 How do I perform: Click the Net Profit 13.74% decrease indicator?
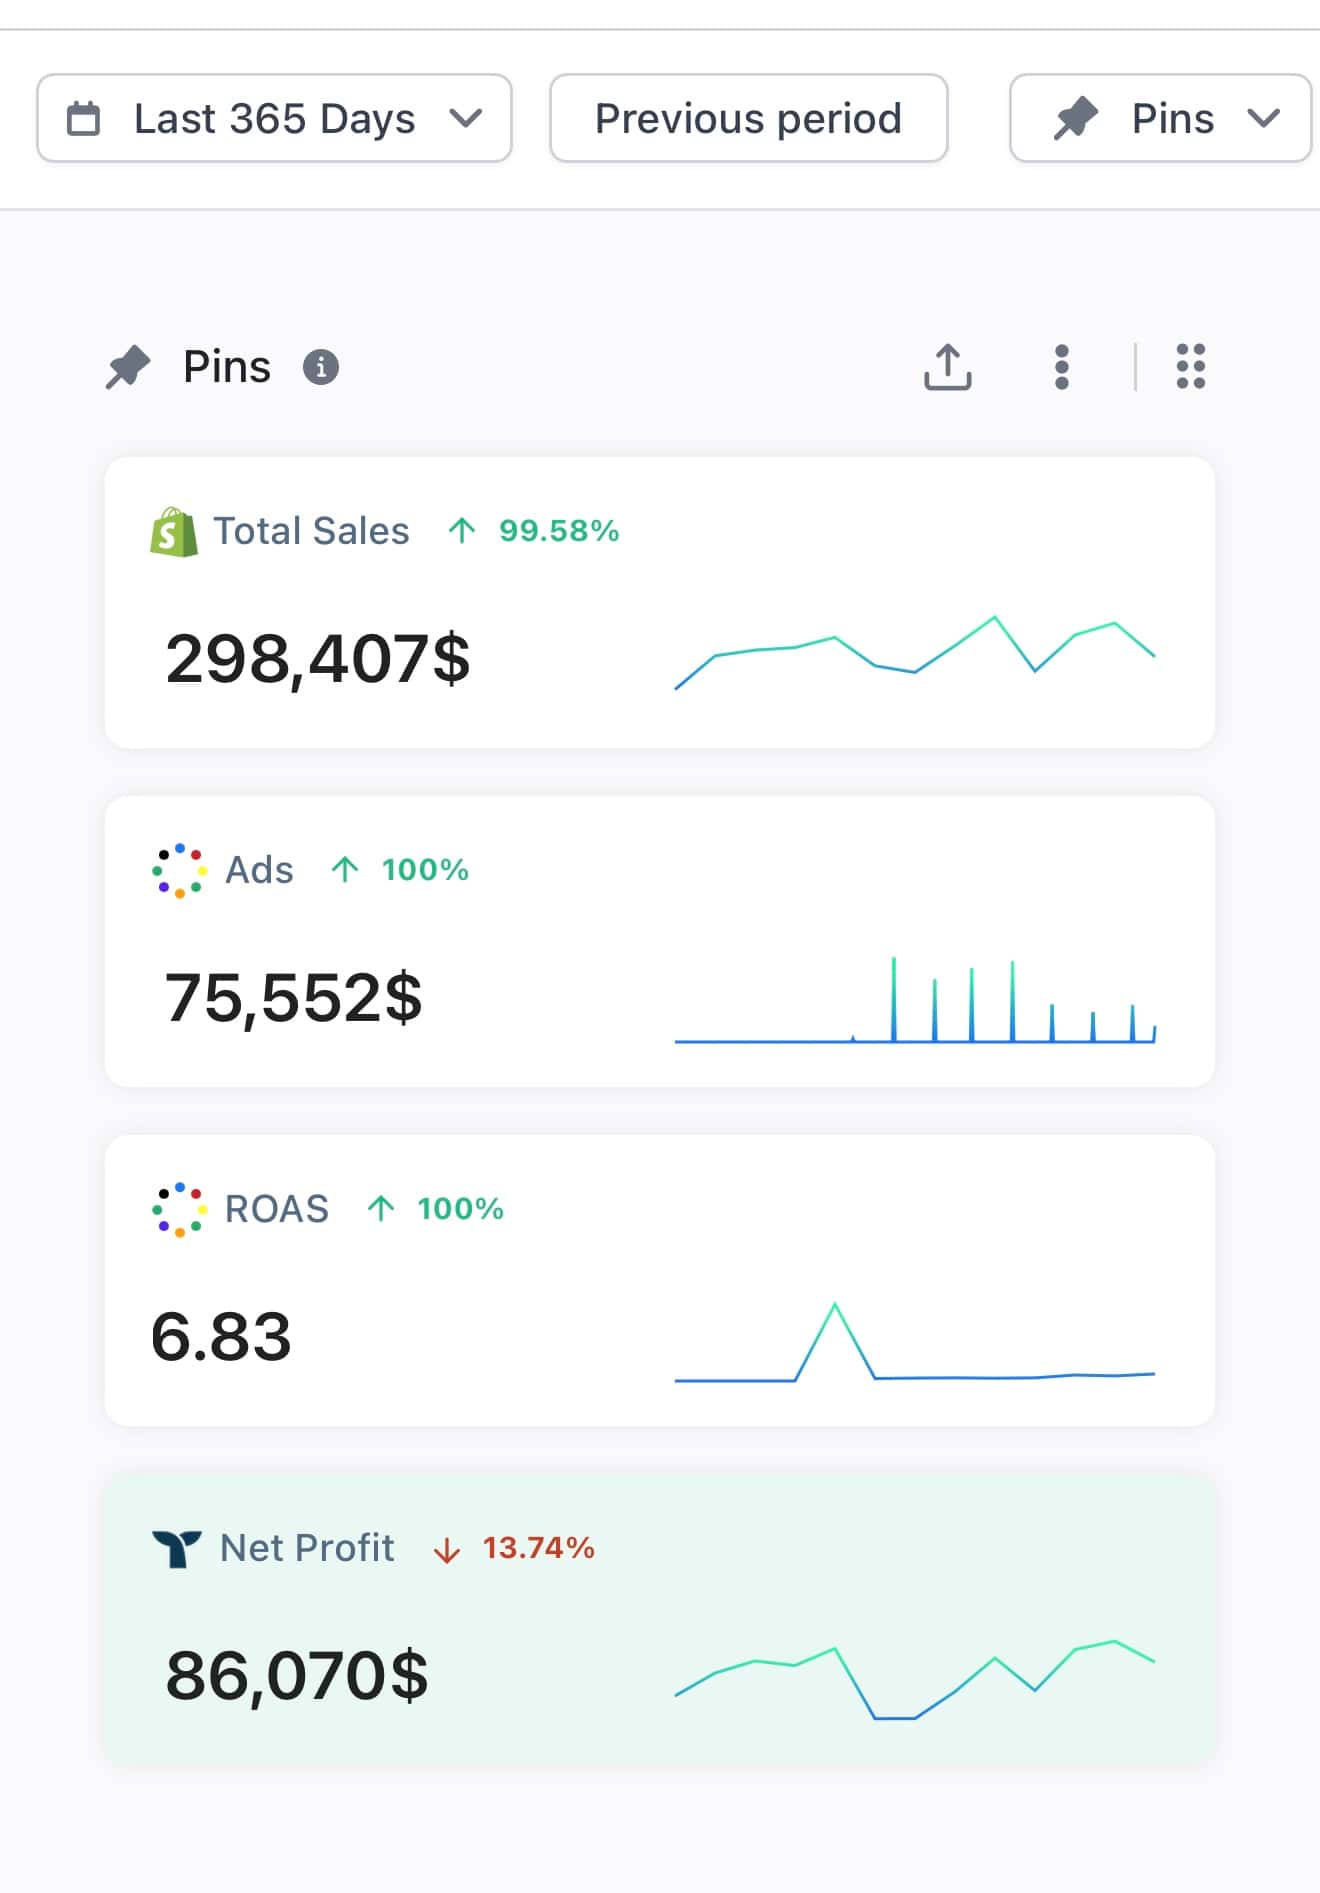point(514,1548)
